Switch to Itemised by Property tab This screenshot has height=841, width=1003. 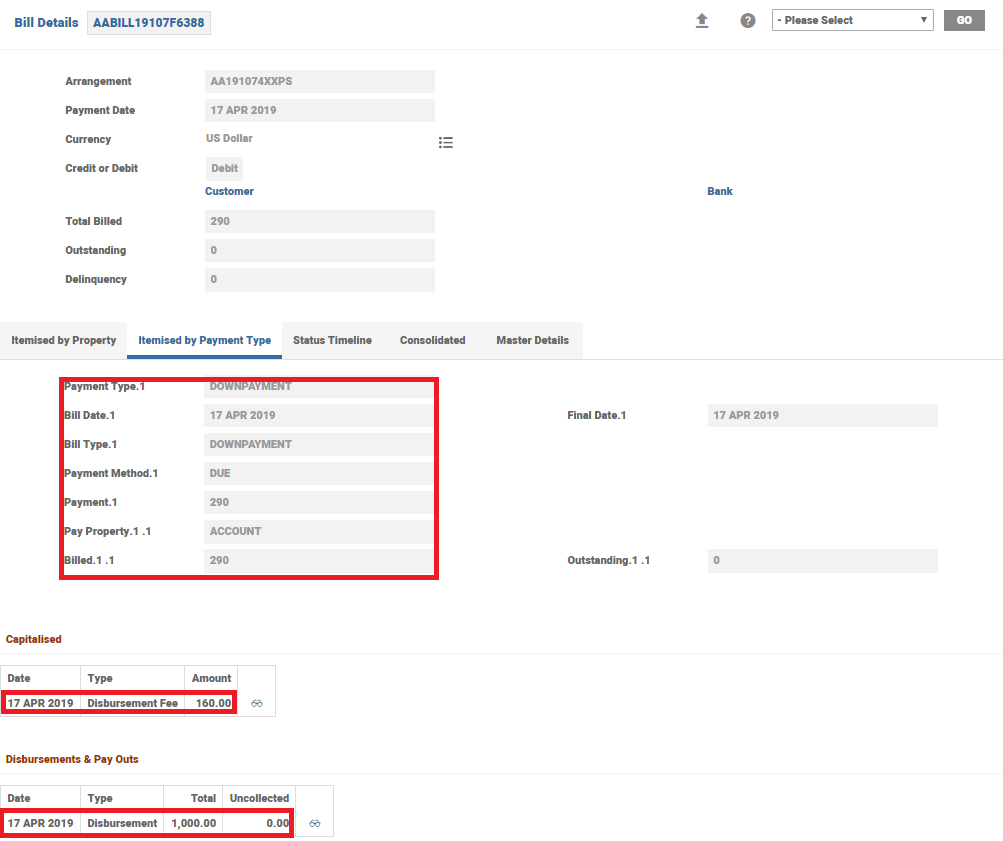[64, 341]
